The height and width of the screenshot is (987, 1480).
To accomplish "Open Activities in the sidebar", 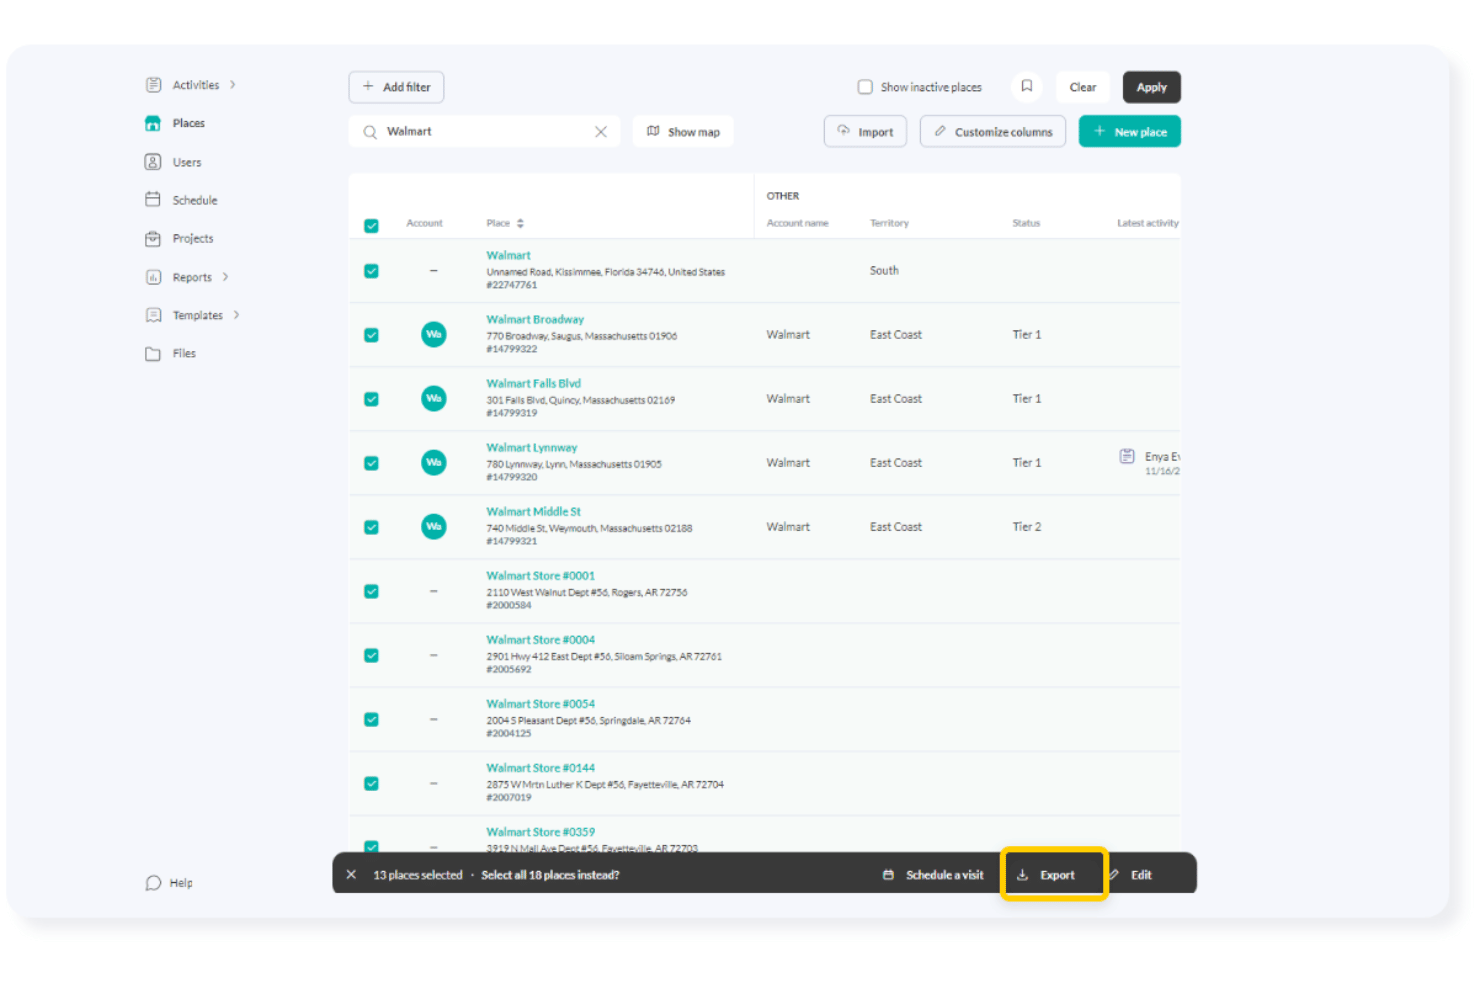I will [195, 85].
